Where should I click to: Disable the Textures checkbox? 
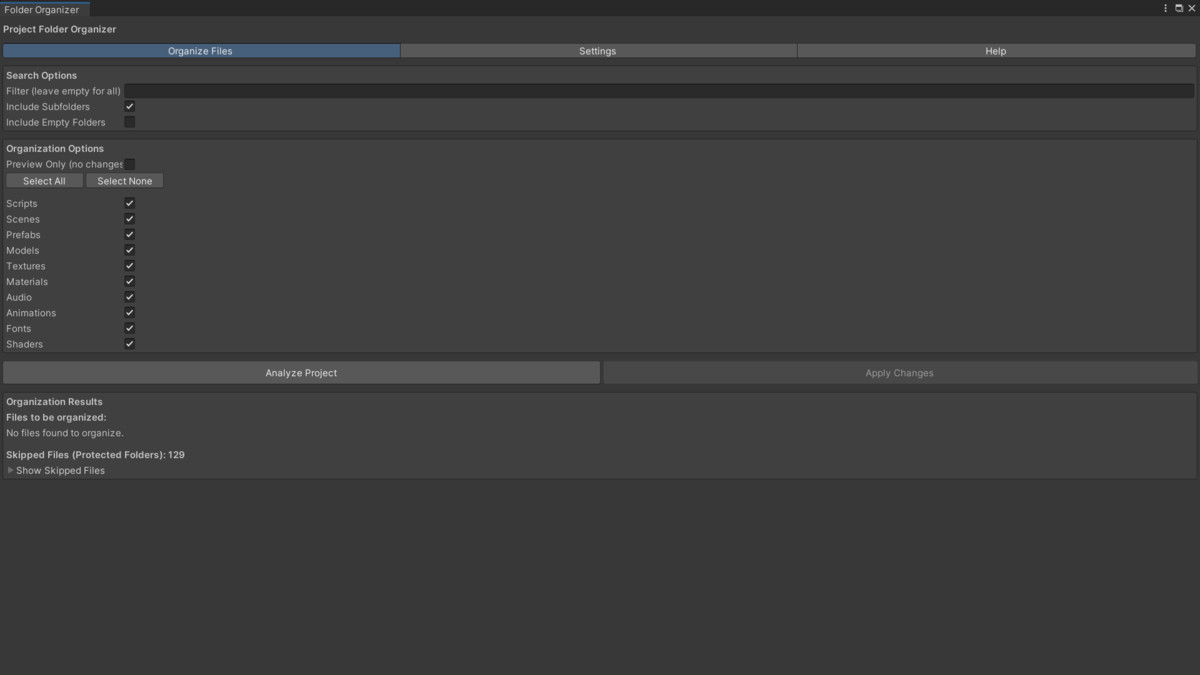[129, 265]
